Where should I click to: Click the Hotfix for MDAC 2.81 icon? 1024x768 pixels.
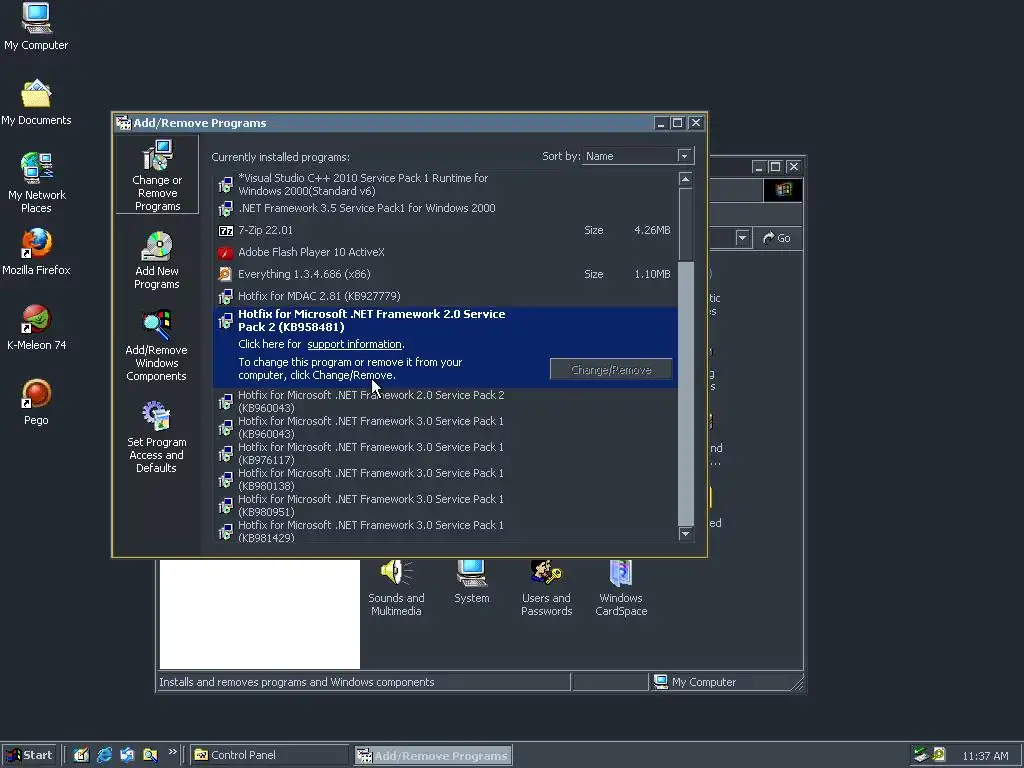click(x=225, y=296)
